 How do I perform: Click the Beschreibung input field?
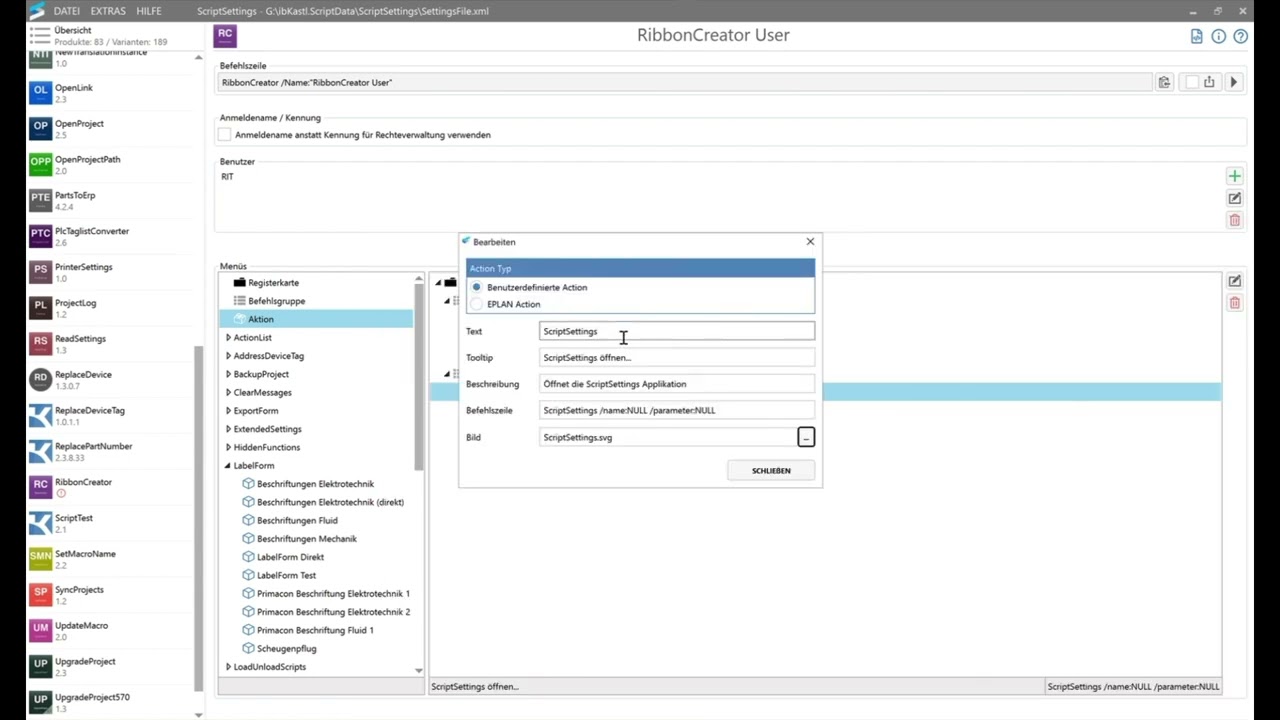(x=677, y=384)
